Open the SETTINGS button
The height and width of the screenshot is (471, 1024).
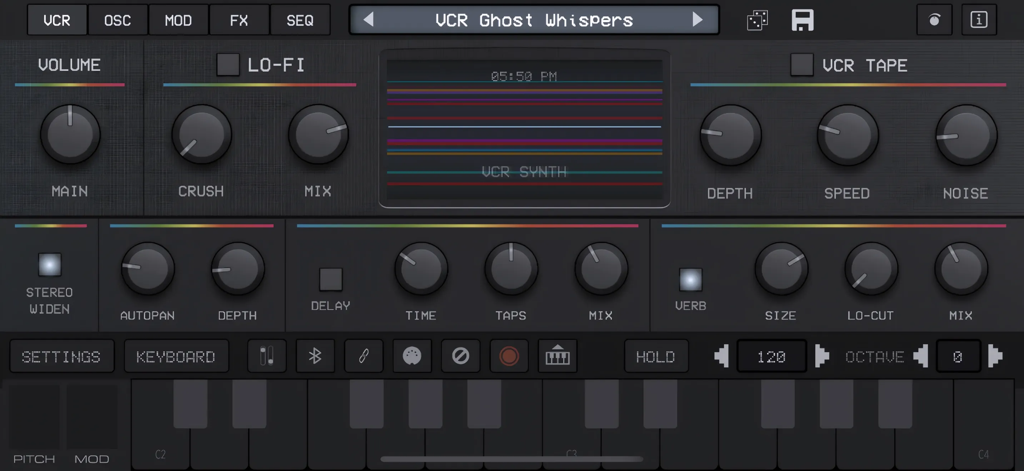click(62, 357)
